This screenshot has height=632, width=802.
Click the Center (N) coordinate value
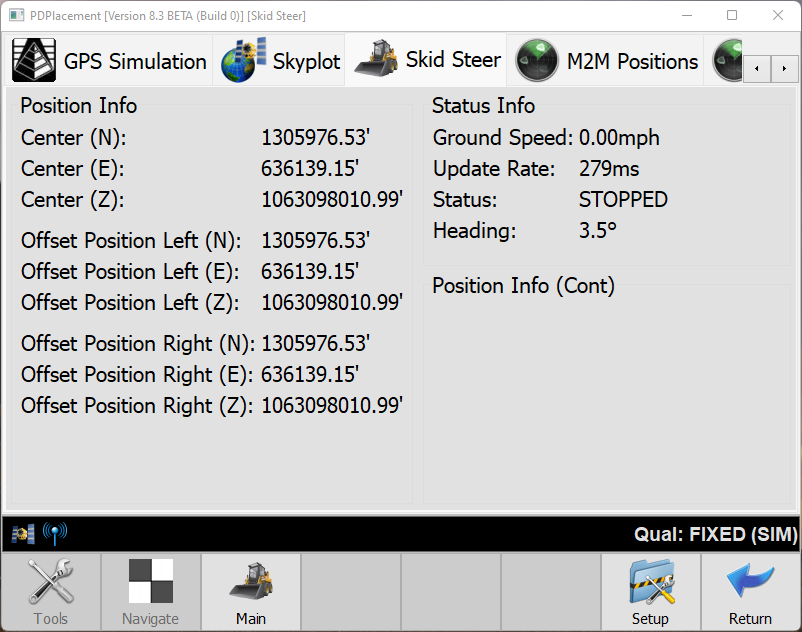(316, 138)
